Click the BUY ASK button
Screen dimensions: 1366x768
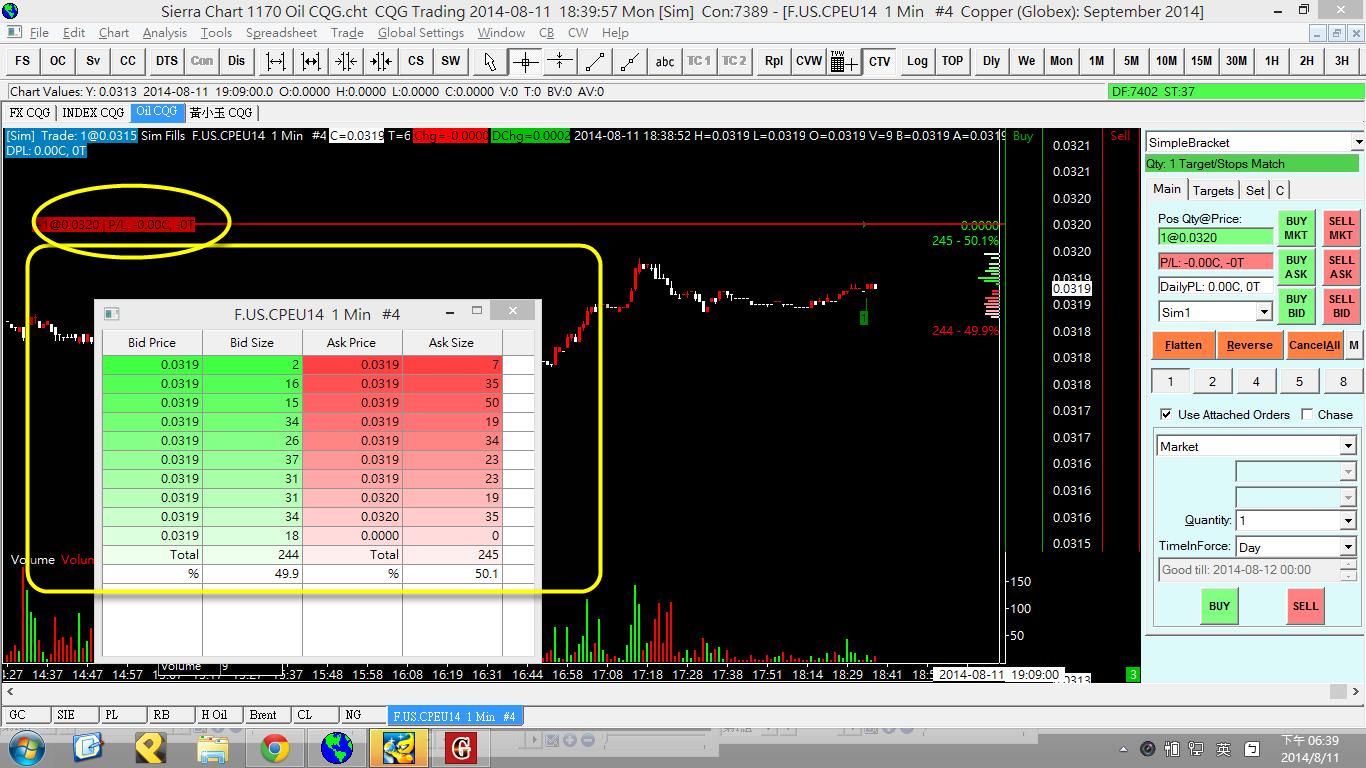point(1296,267)
